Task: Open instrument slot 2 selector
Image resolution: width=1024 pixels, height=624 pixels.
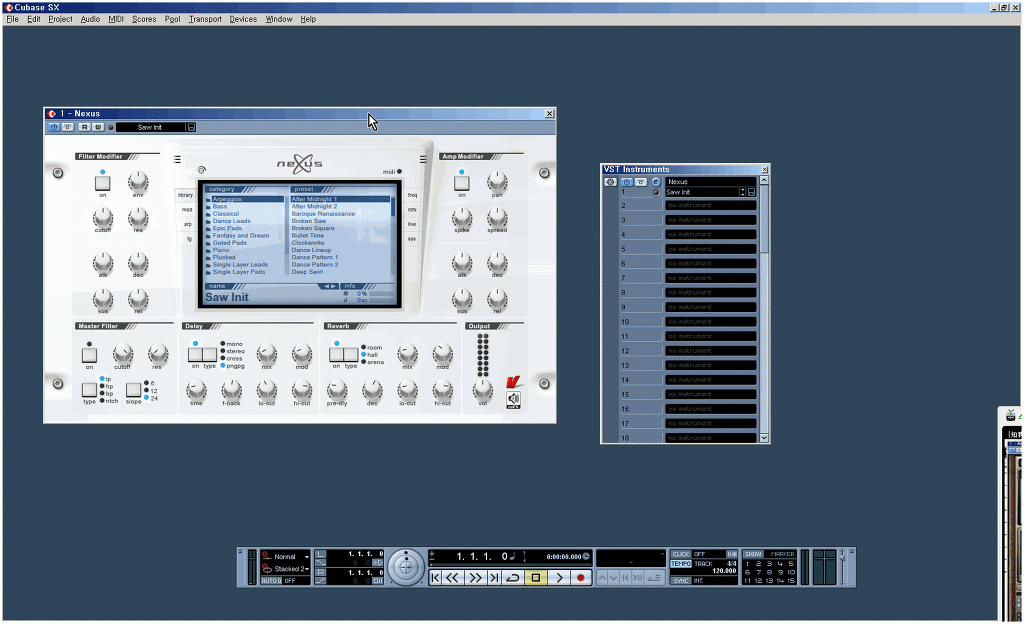Action: coord(711,206)
